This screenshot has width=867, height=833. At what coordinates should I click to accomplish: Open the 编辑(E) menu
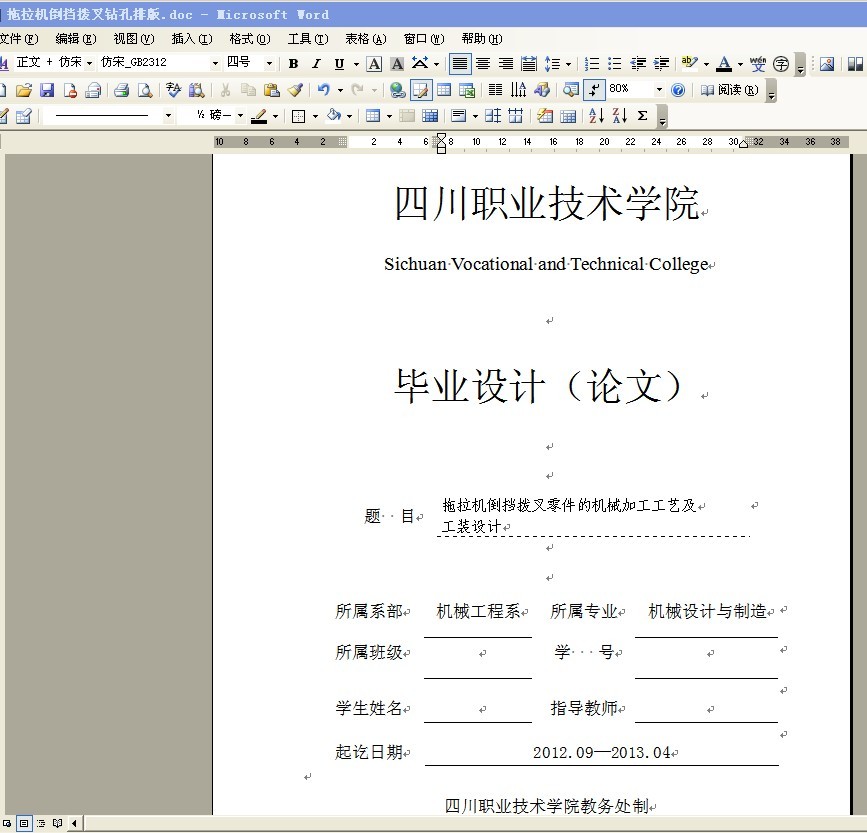pyautogui.click(x=76, y=39)
